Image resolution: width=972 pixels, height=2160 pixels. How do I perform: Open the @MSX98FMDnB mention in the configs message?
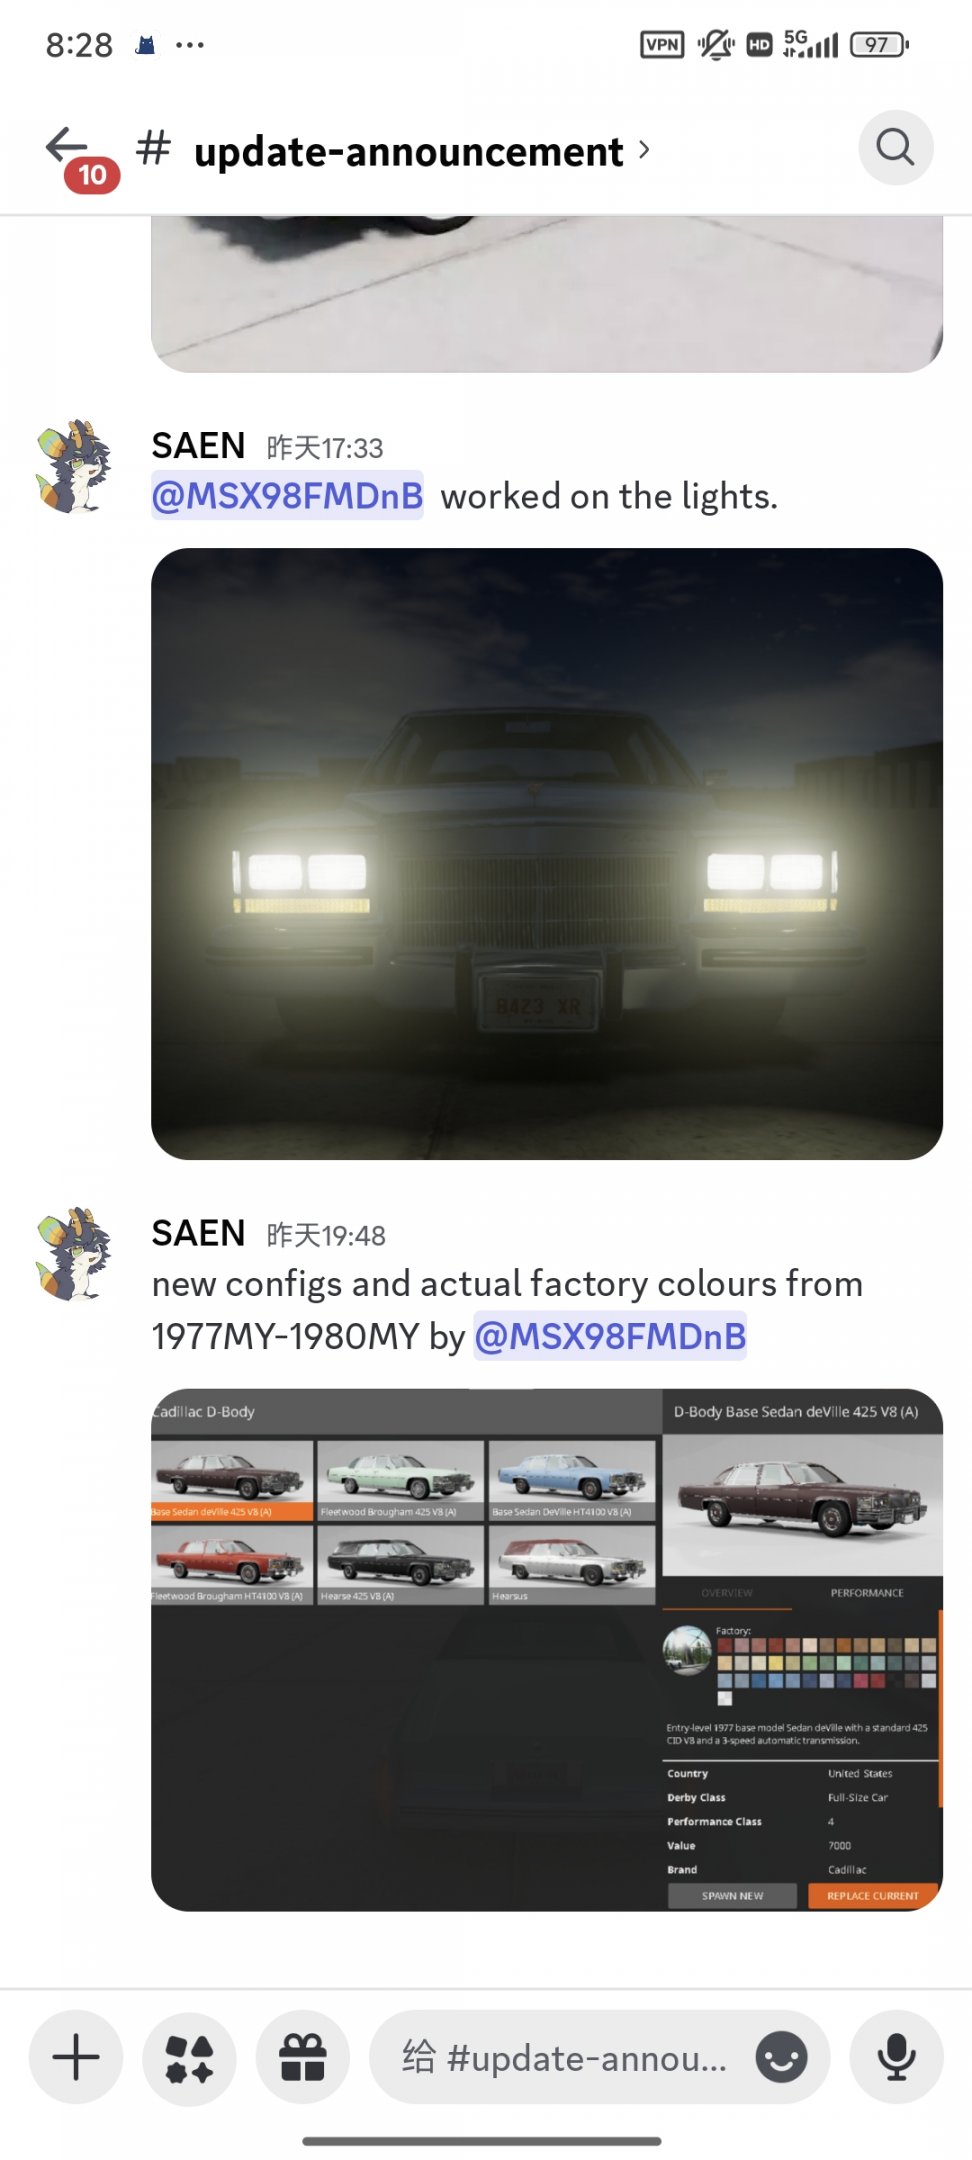tap(610, 1336)
